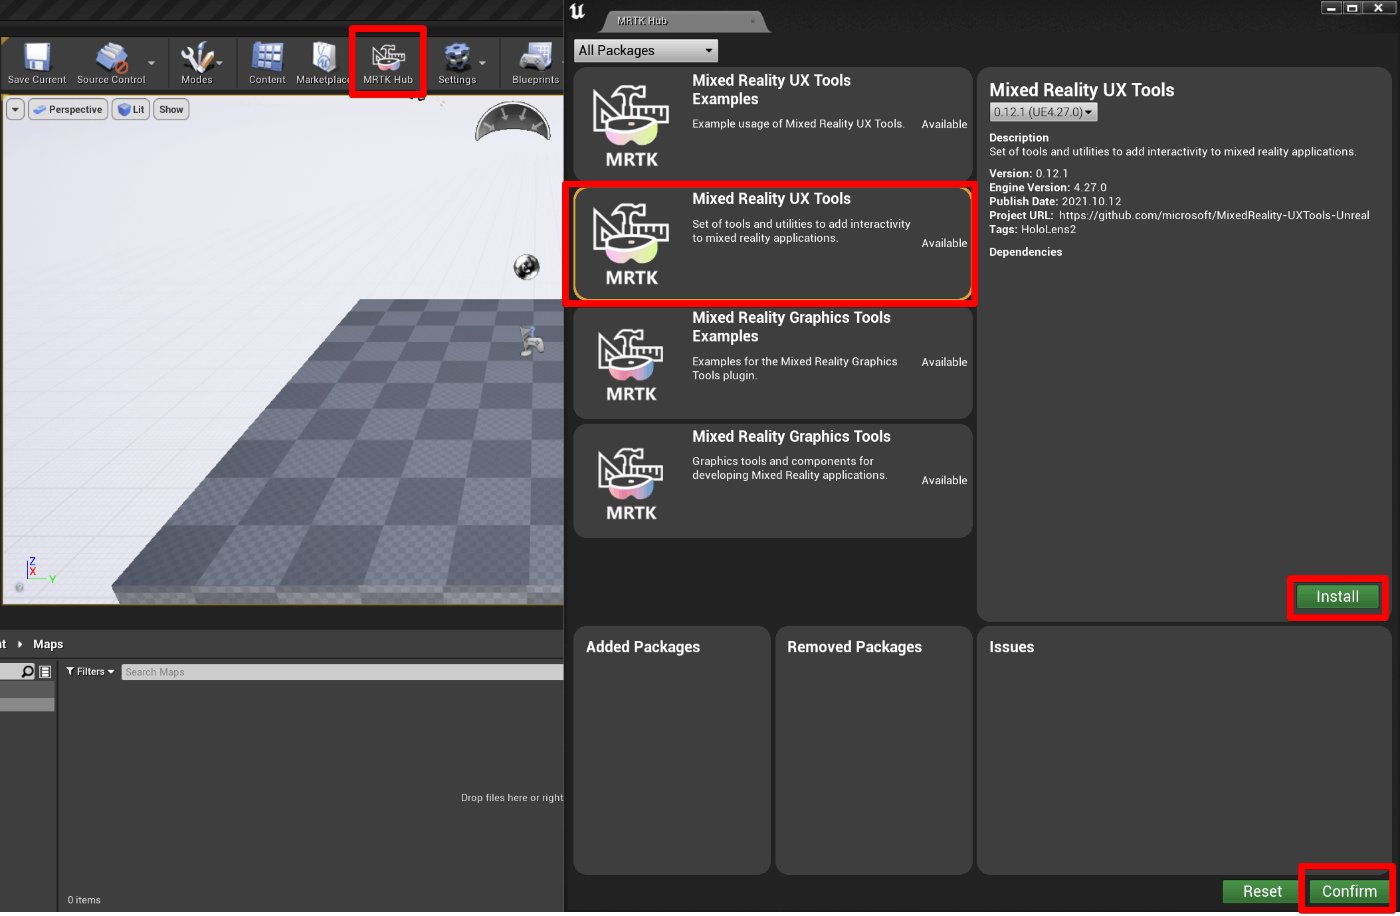Click the Save Current toolbar icon
The height and width of the screenshot is (916, 1400).
click(37, 63)
